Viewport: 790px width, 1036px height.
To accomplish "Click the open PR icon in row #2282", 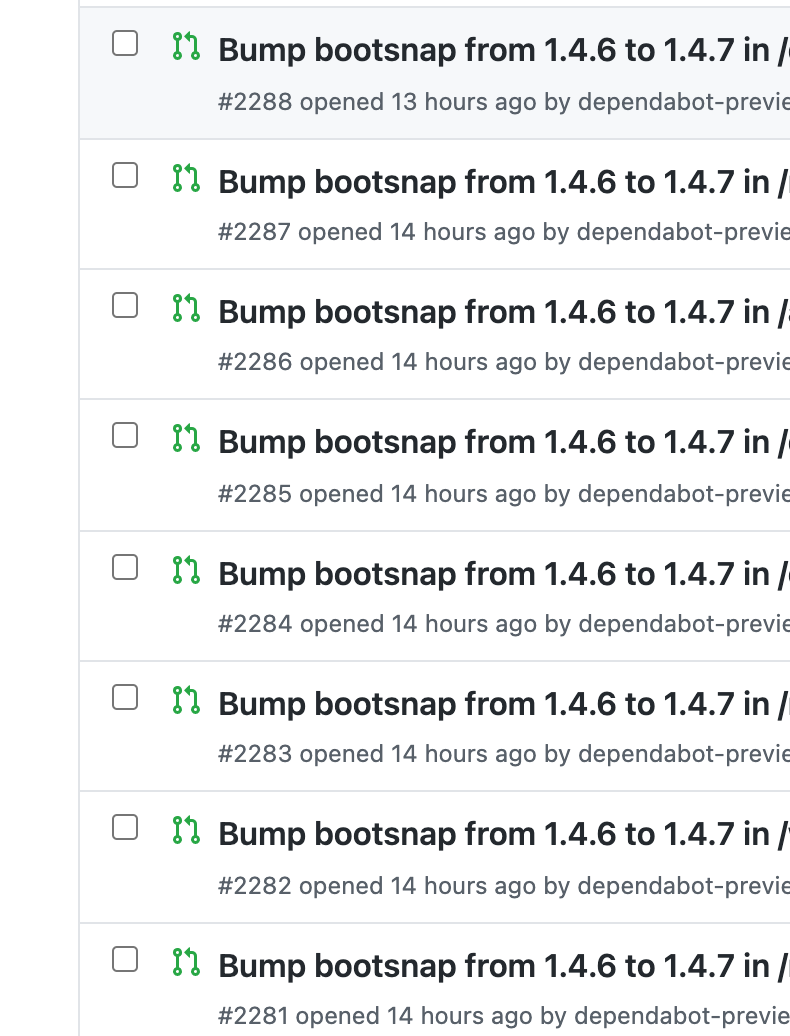I will click(186, 831).
